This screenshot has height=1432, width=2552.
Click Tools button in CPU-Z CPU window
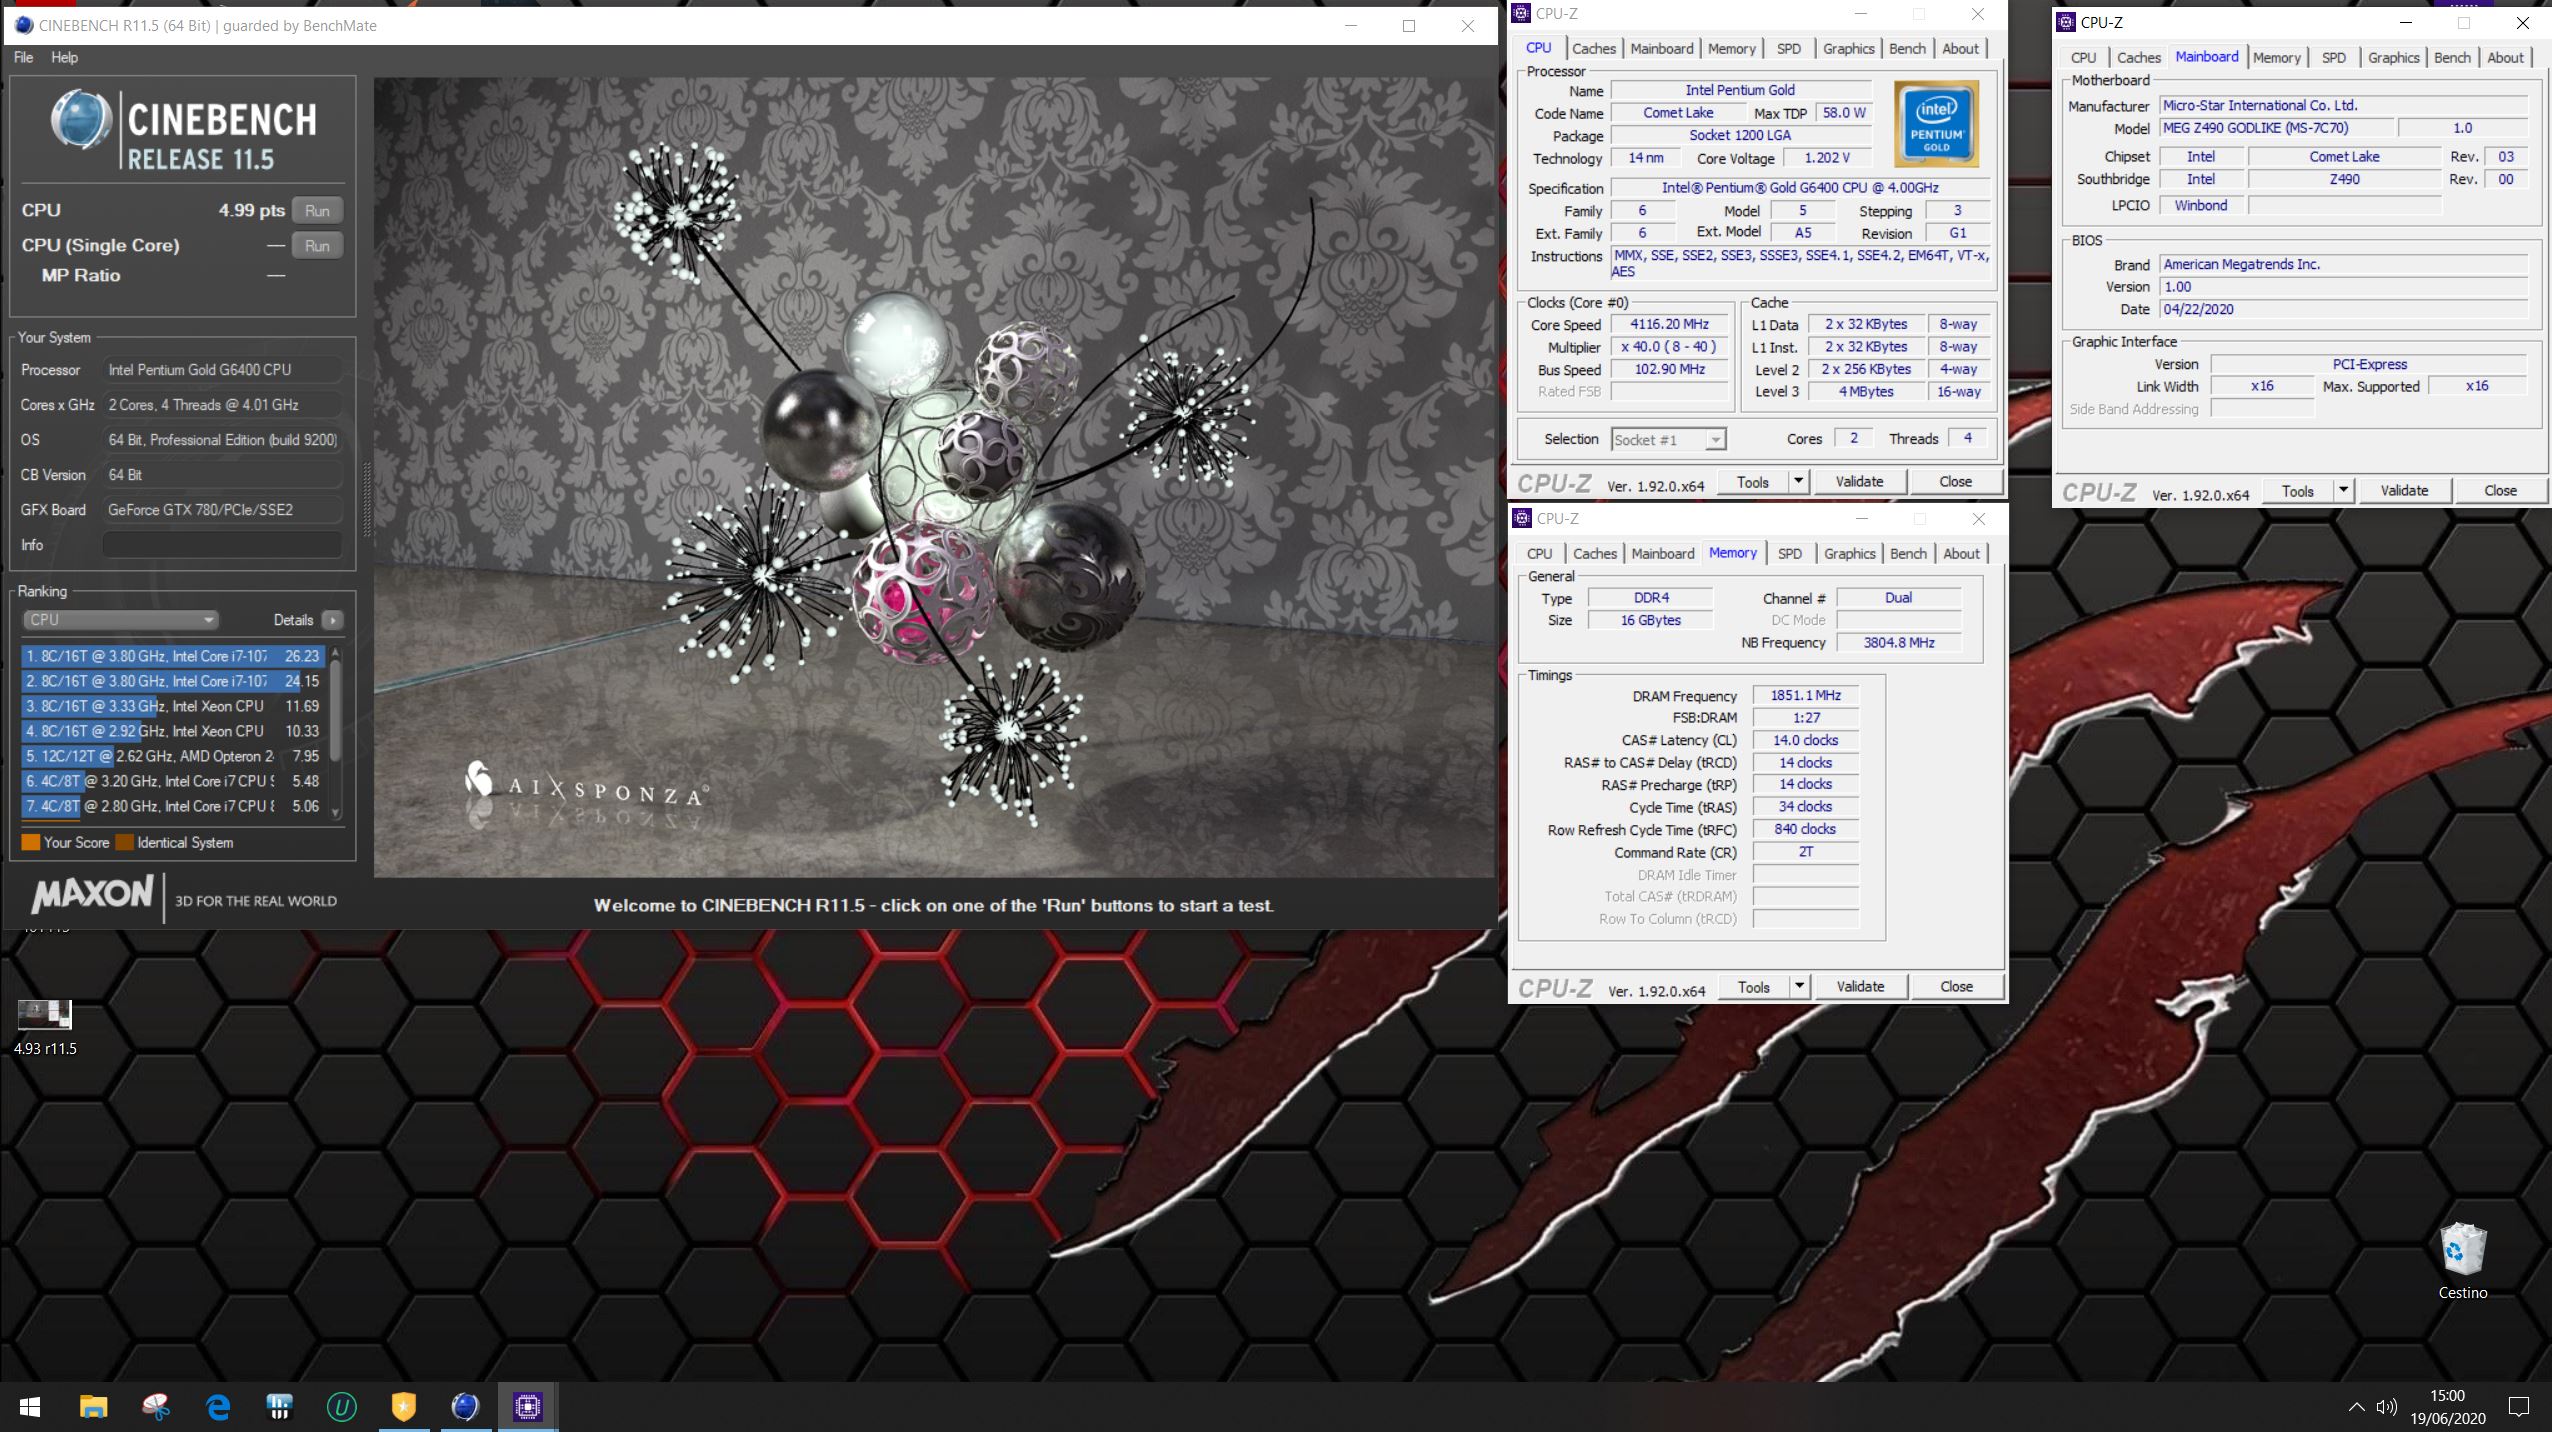(1752, 482)
